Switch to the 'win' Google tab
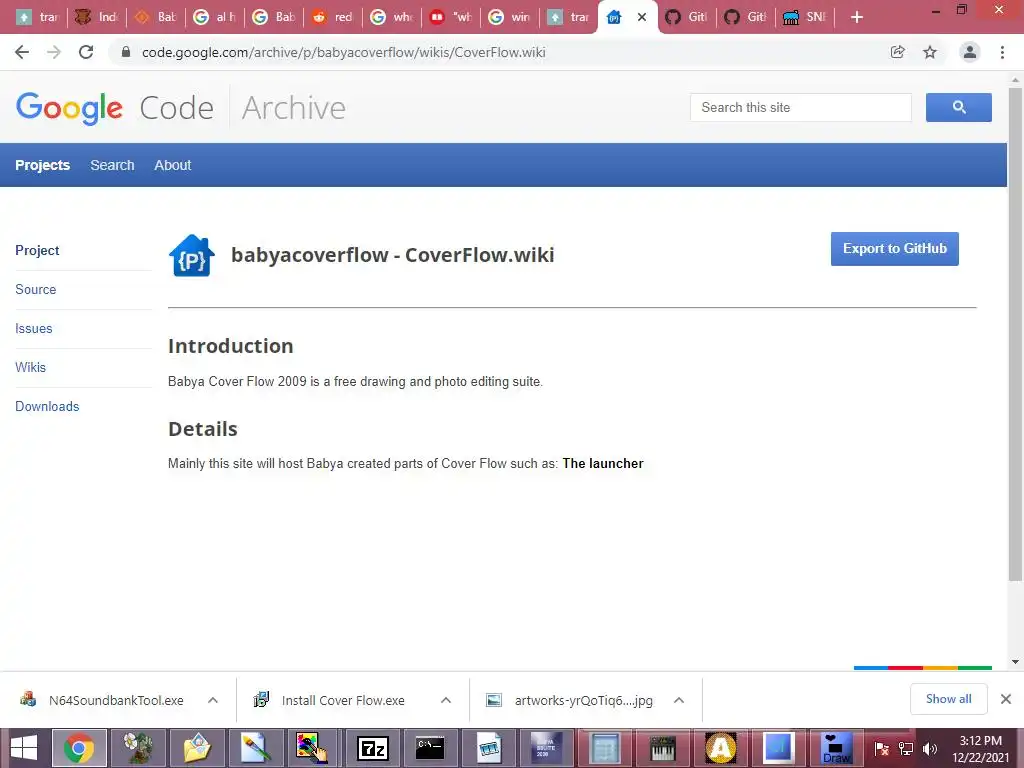The height and width of the screenshot is (768, 1024). (x=510, y=17)
